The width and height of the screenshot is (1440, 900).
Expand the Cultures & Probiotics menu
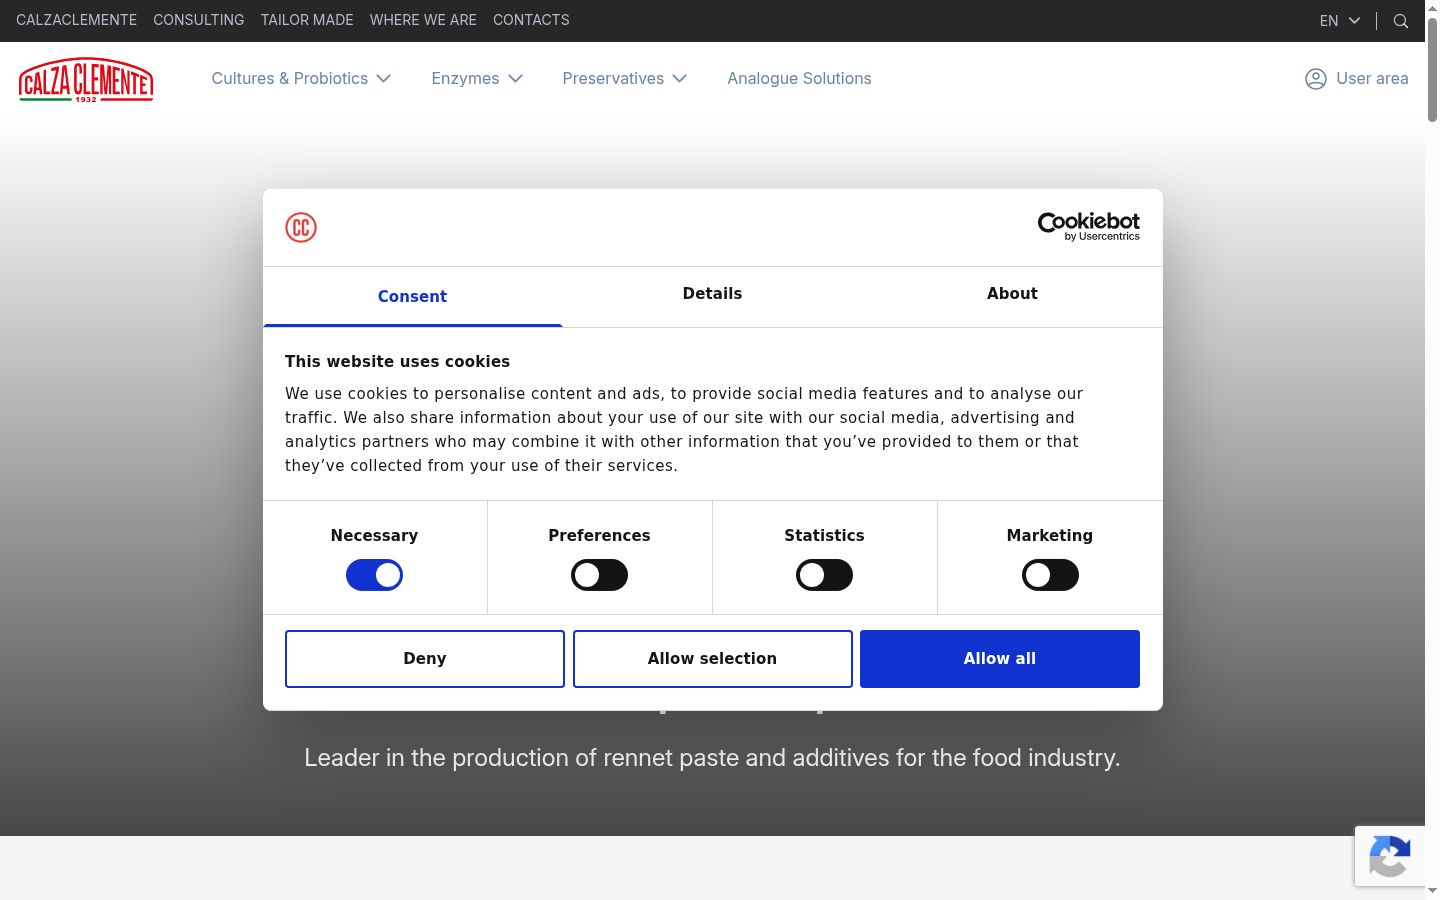click(x=301, y=79)
